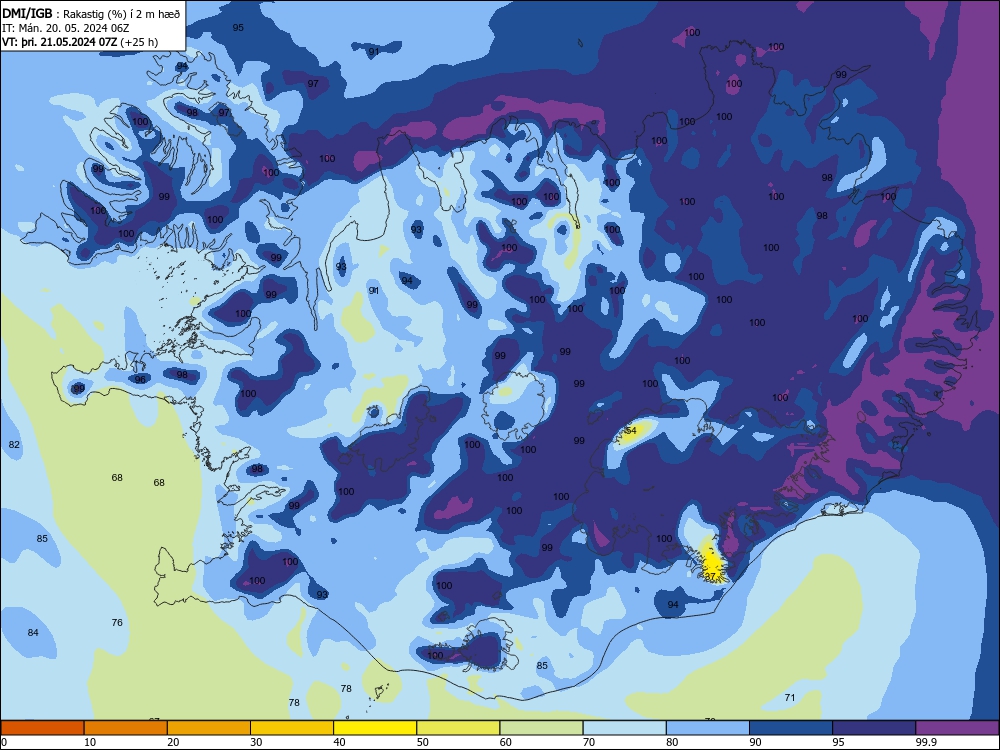Click the legend tick label '70'
The image size is (1000, 750).
coord(589,742)
